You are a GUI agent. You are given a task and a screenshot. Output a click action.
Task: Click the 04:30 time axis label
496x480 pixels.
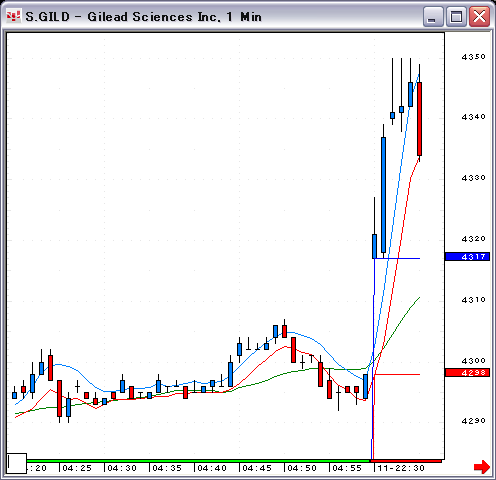click(122, 468)
